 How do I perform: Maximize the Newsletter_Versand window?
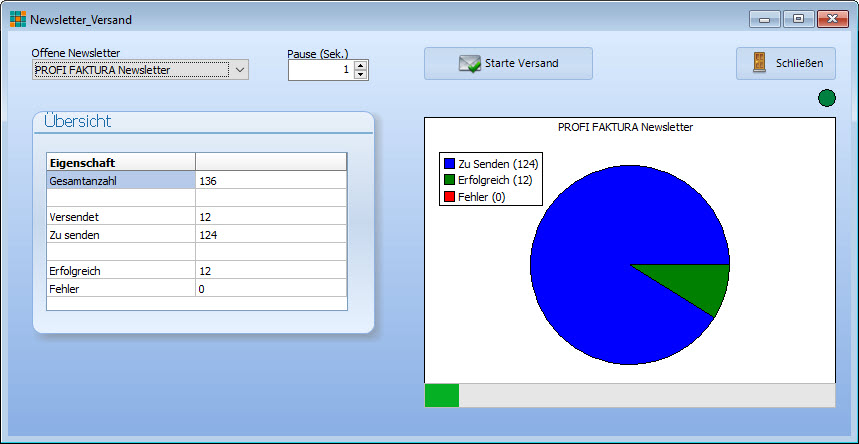click(799, 19)
